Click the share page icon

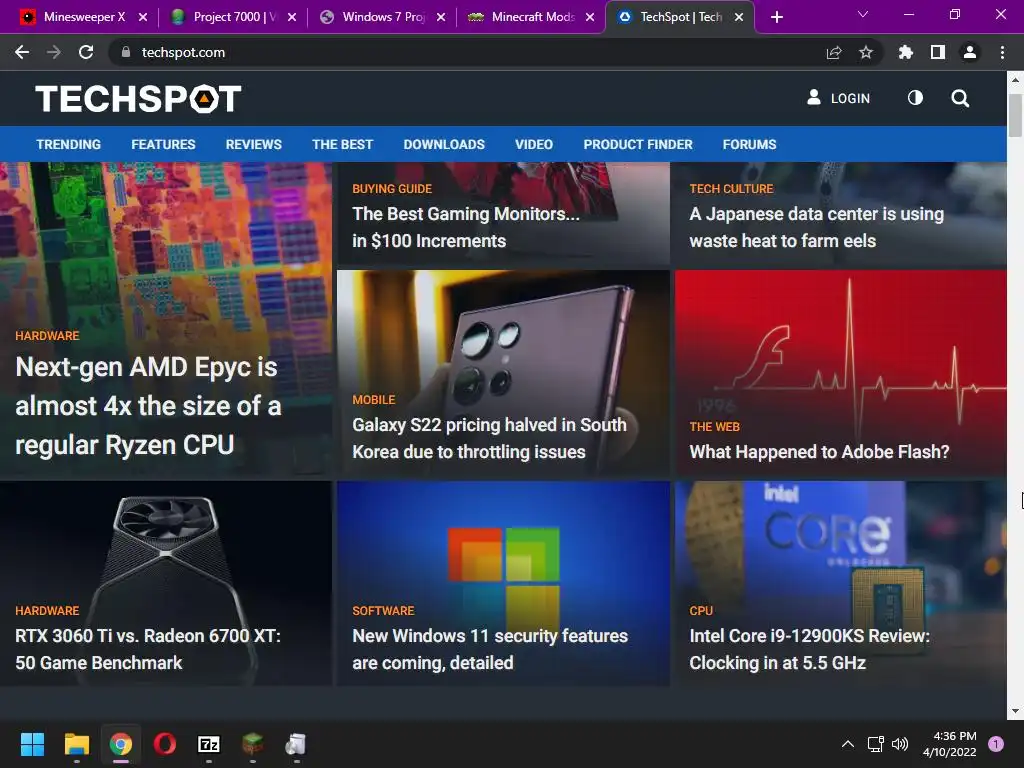point(834,52)
